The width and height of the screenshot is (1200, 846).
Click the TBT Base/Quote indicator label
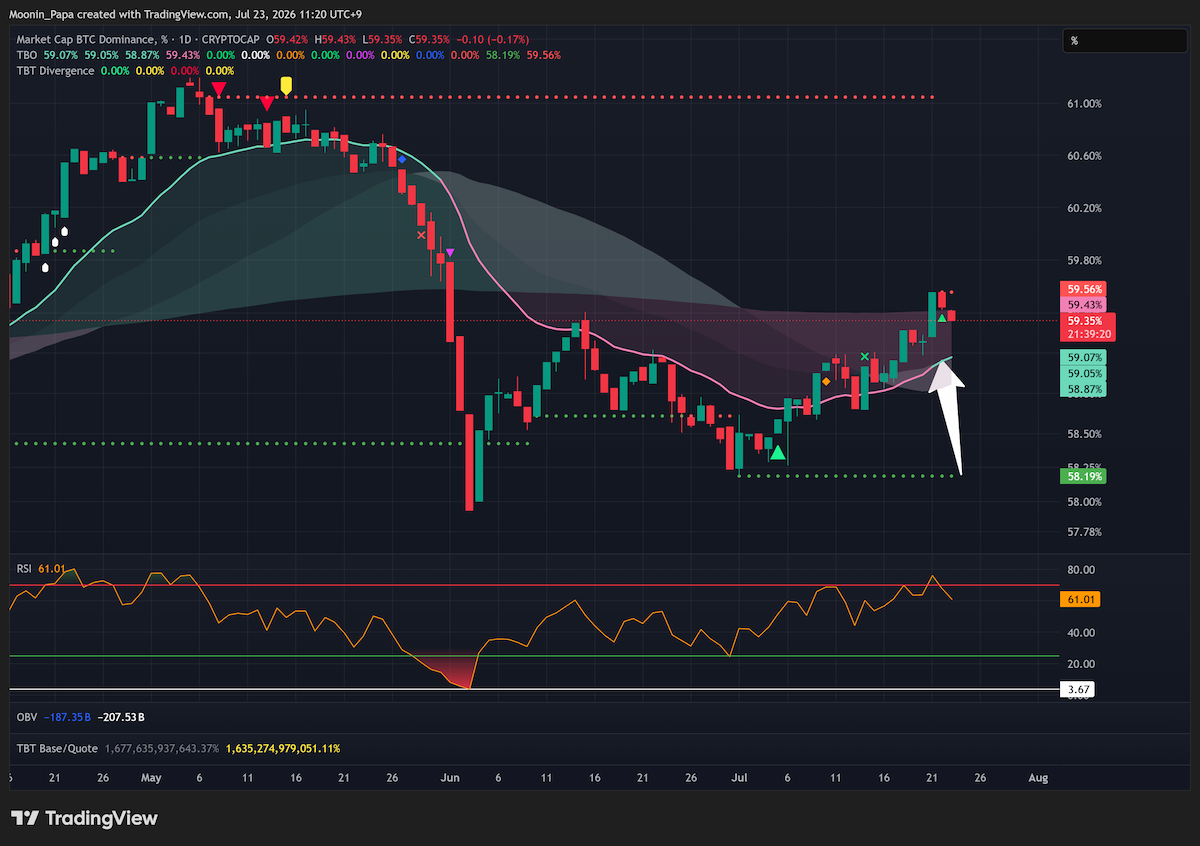click(57, 748)
